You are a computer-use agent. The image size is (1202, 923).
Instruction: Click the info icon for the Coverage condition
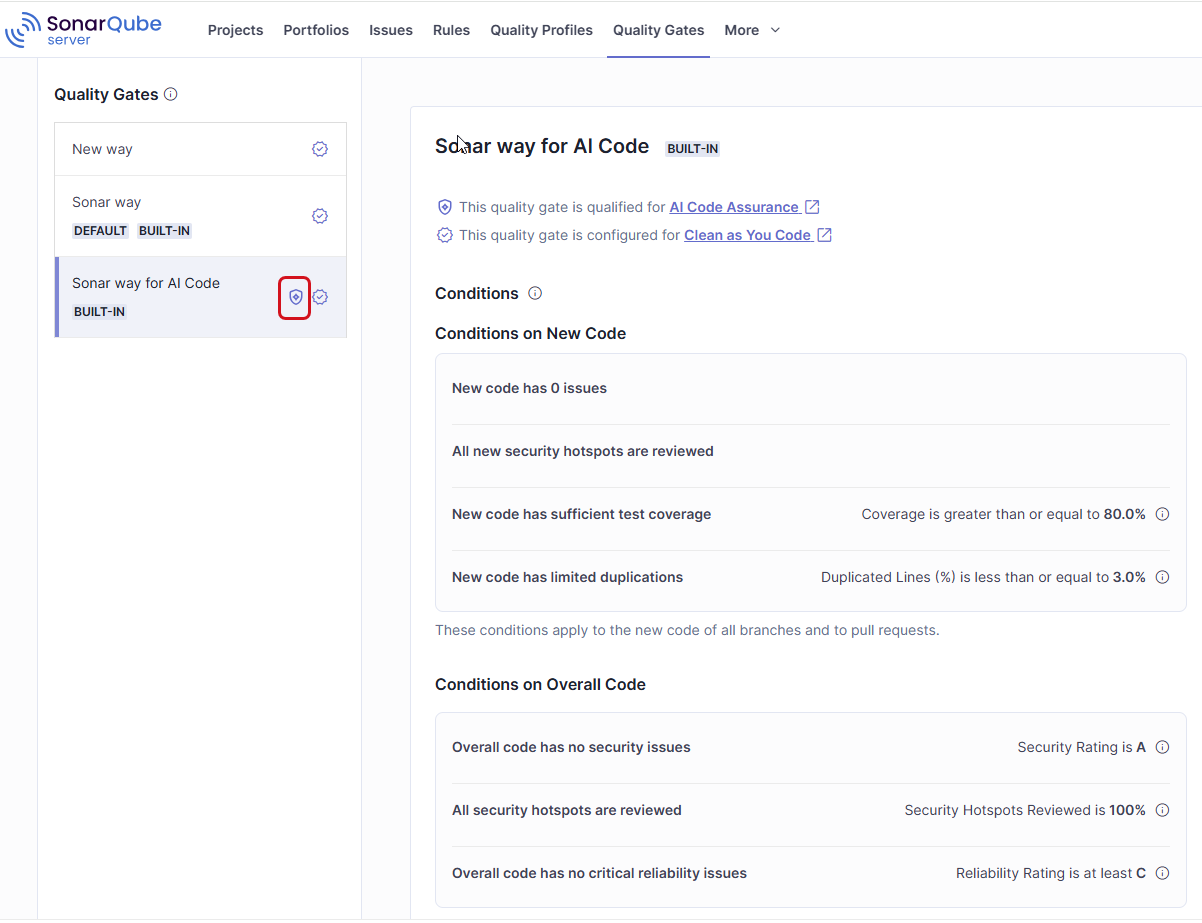[x=1162, y=513]
